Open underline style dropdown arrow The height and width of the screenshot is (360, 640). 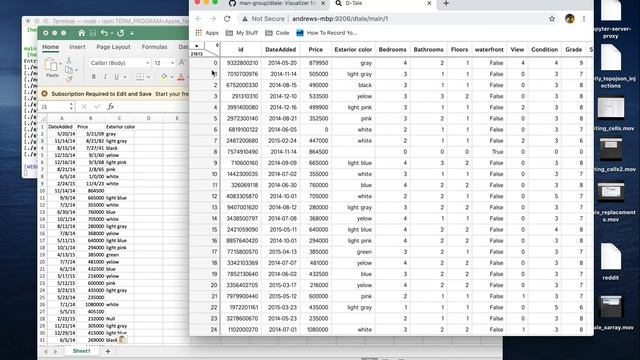click(x=125, y=77)
